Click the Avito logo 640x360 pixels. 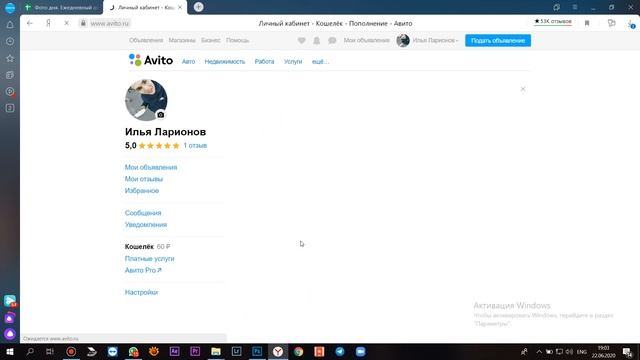[151, 60]
